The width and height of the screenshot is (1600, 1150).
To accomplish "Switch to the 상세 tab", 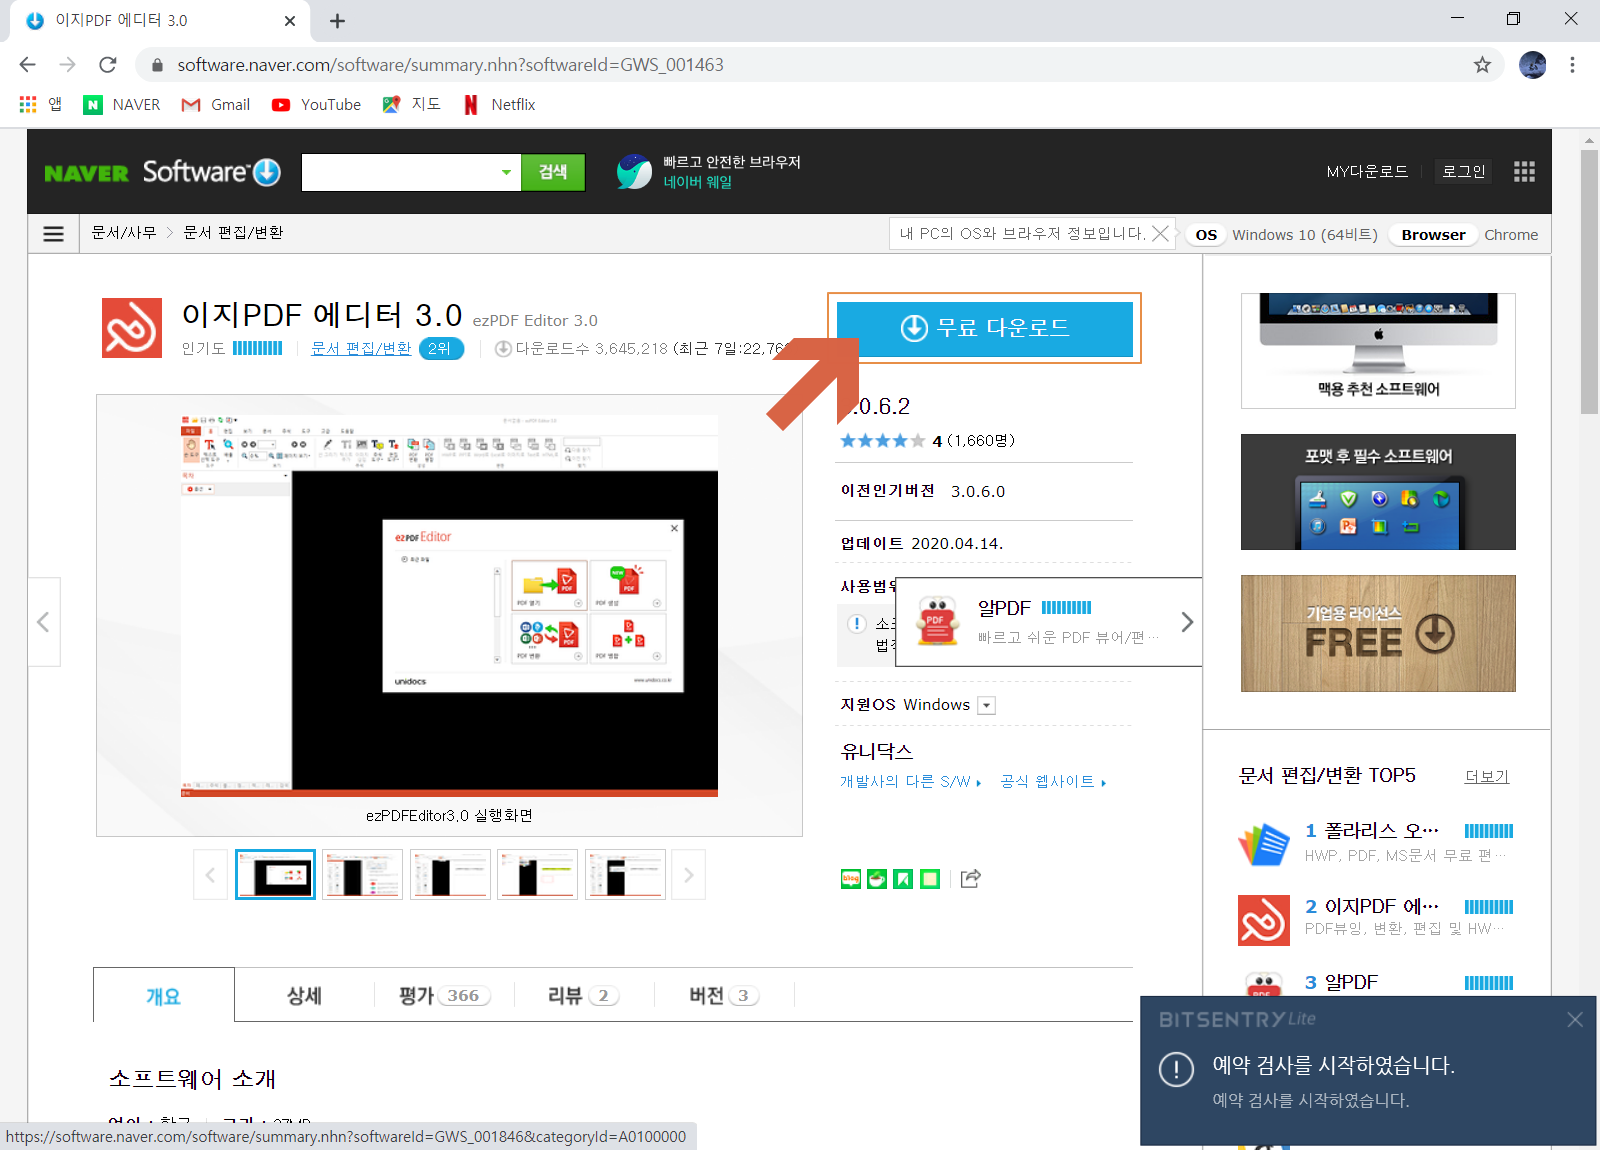I will coord(304,996).
